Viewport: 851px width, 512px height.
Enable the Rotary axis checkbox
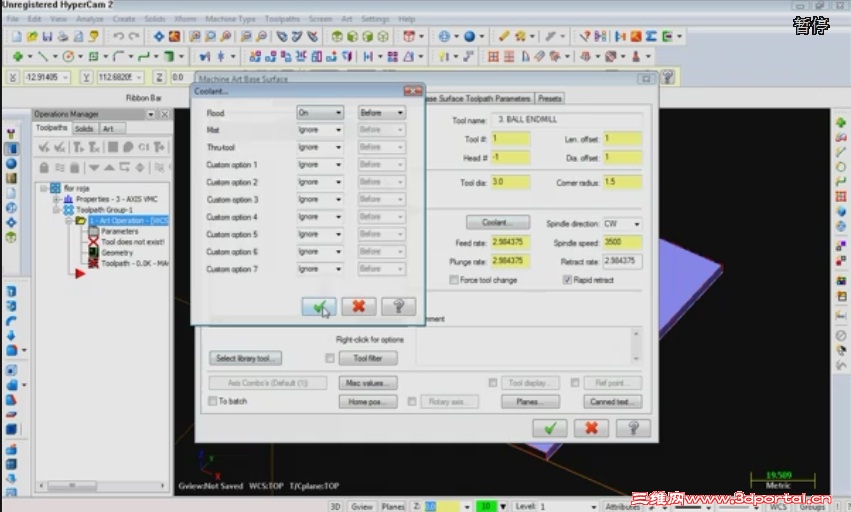tap(412, 401)
